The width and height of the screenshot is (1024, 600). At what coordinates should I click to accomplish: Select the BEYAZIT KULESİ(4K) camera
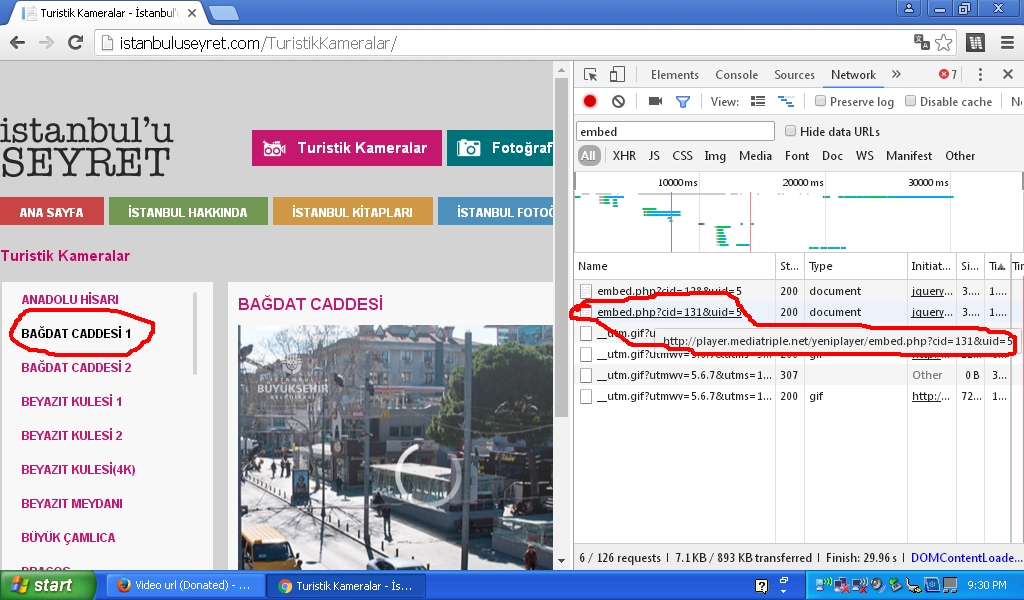[78, 469]
